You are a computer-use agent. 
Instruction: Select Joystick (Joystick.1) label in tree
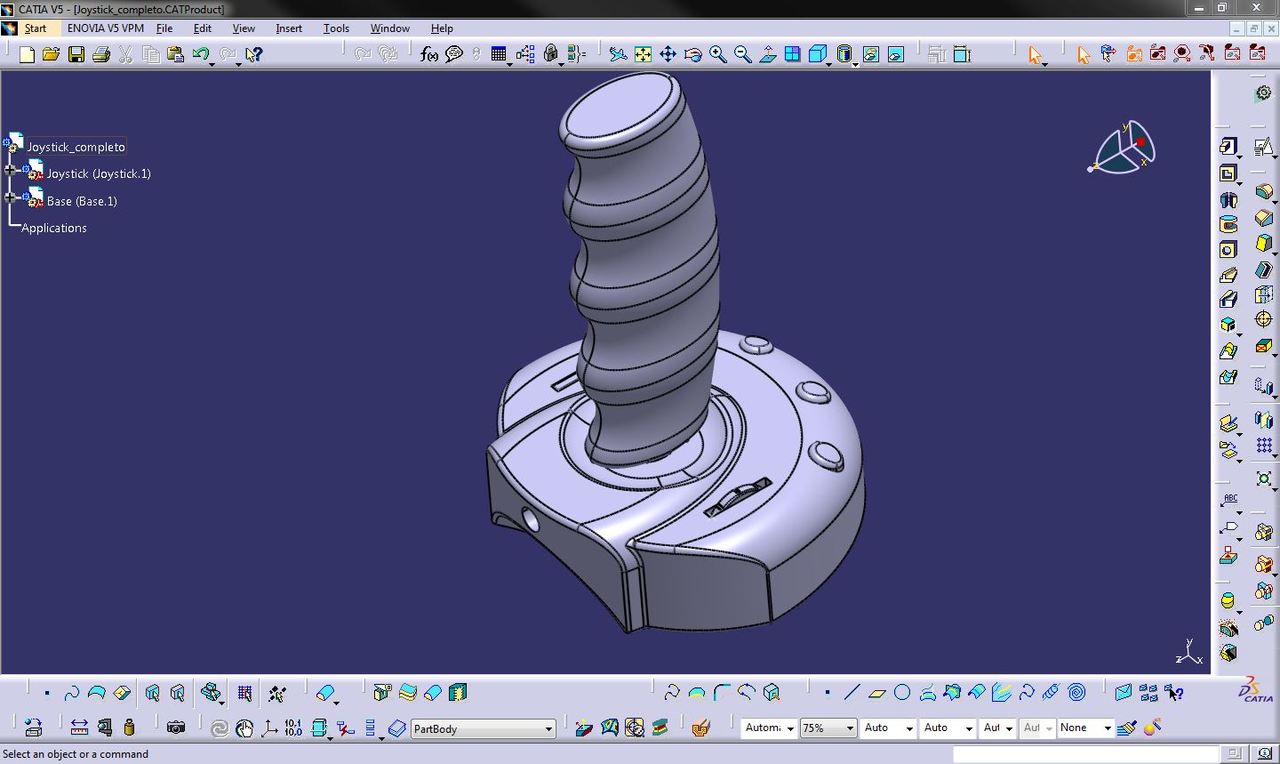[99, 174]
